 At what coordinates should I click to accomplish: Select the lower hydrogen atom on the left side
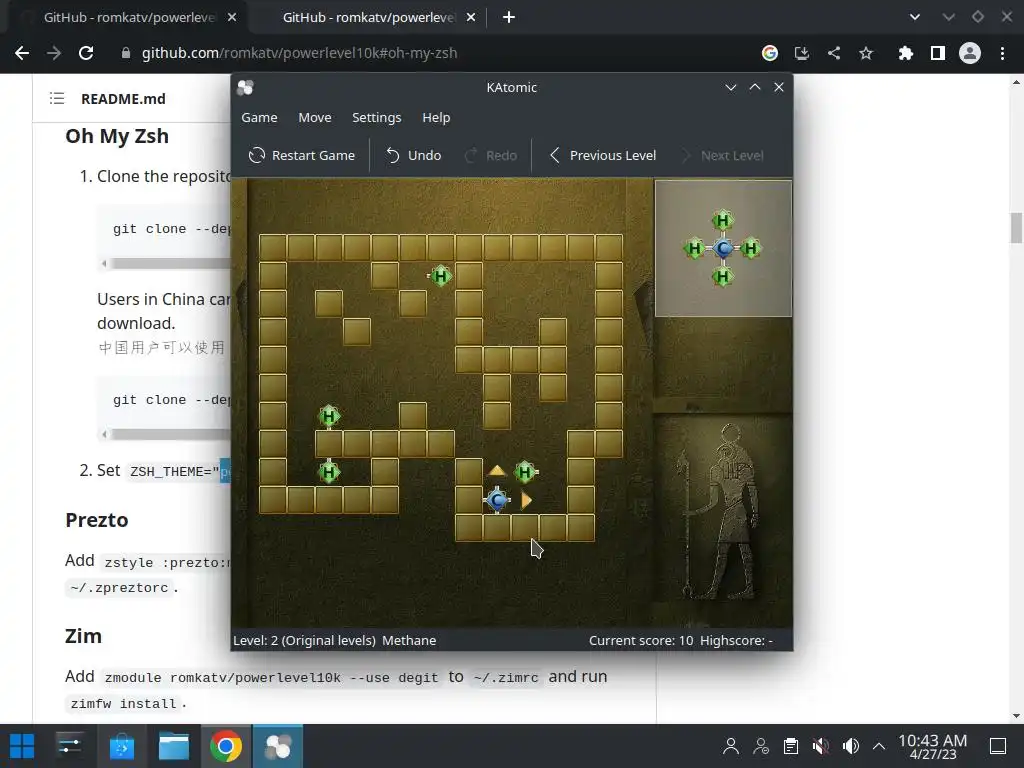click(328, 472)
